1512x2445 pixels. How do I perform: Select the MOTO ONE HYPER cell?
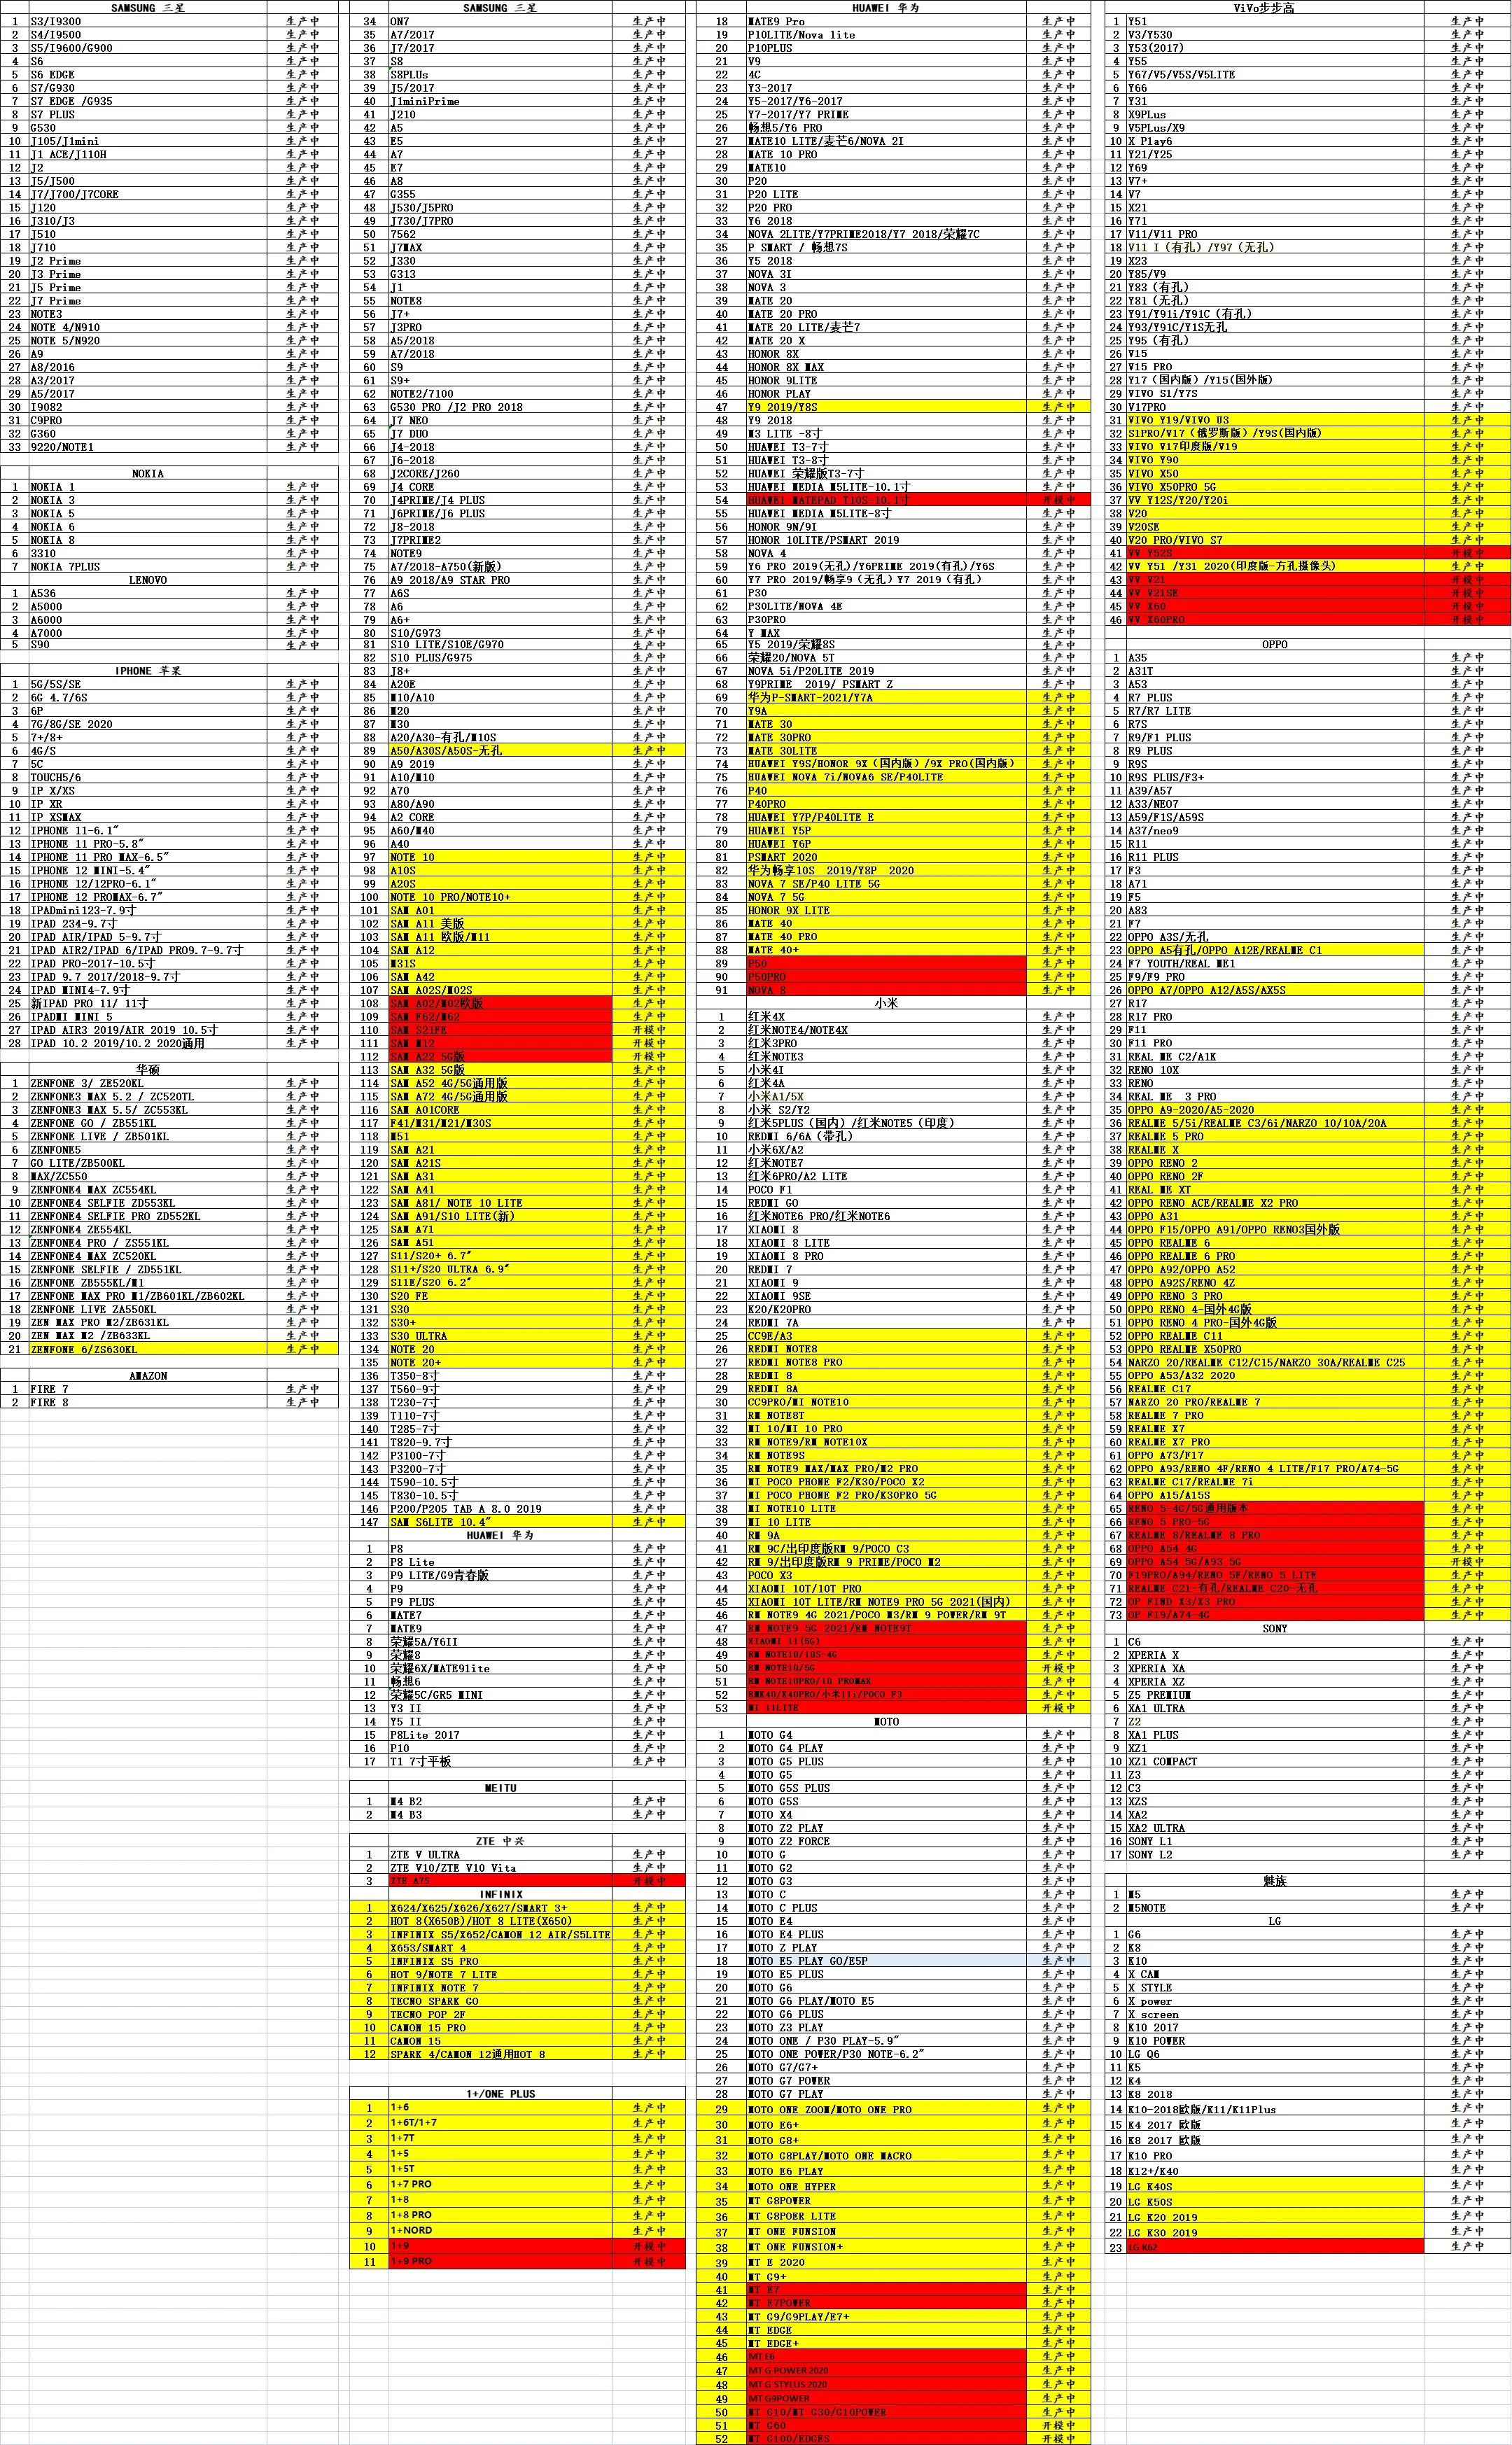click(886, 2186)
